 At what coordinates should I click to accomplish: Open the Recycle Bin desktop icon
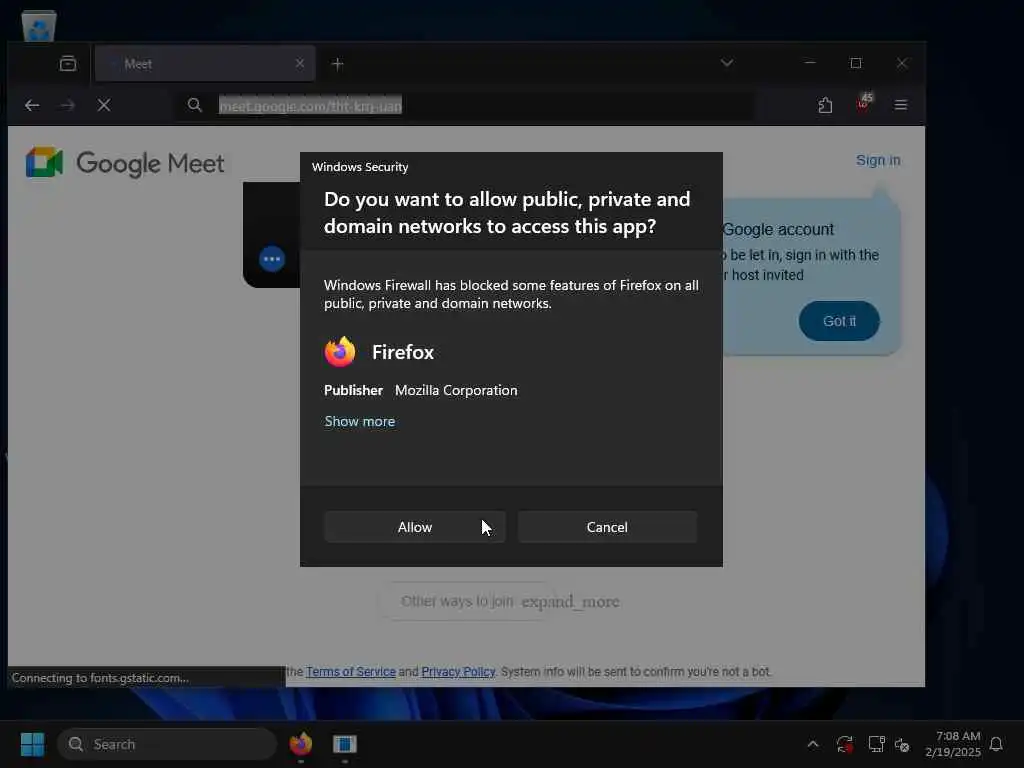[39, 25]
